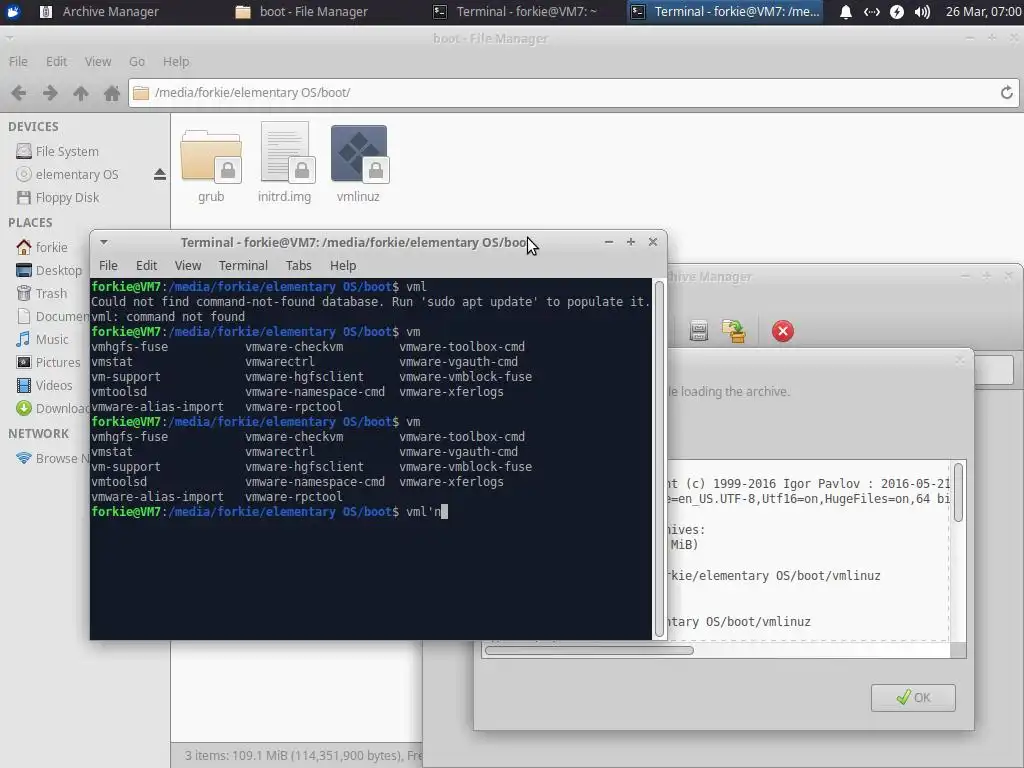Click the clock showing 26 Mar, 07:00
The width and height of the screenshot is (1024, 768).
tap(983, 12)
